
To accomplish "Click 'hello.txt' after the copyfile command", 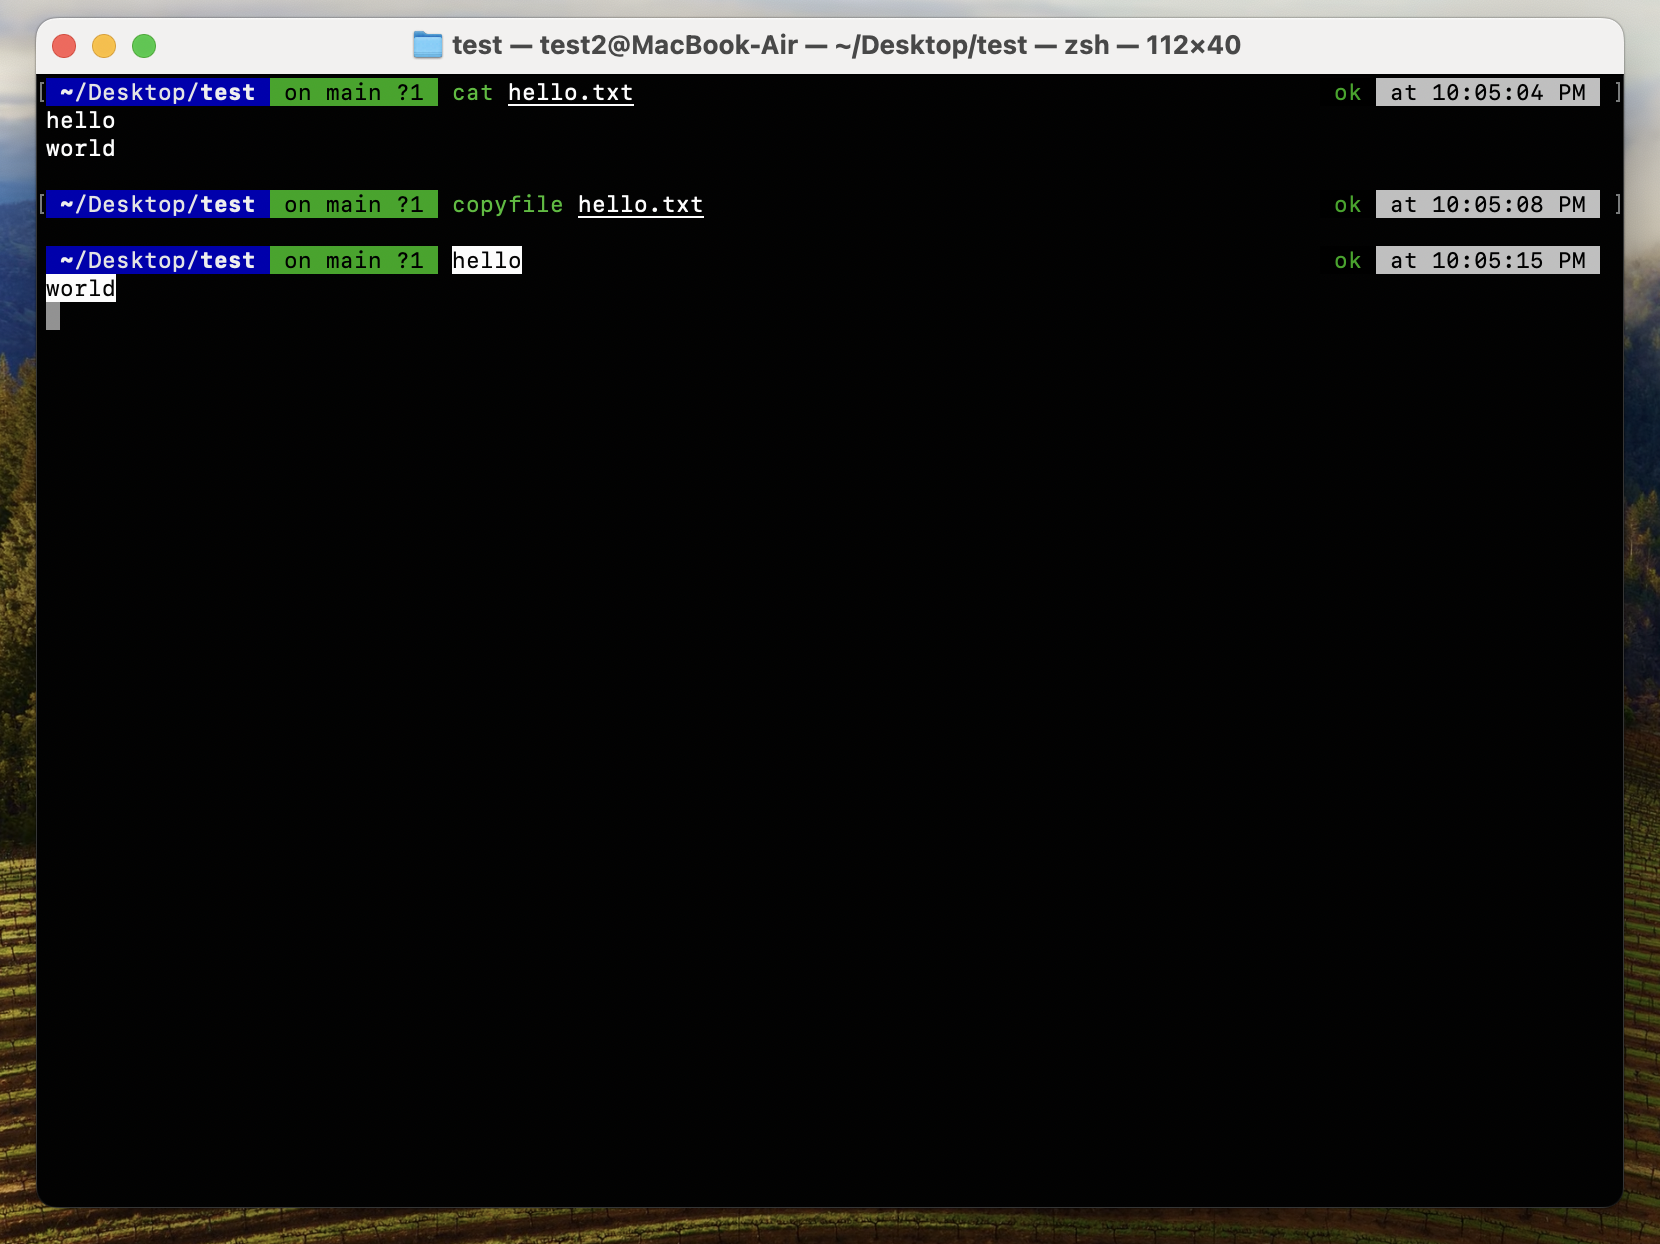I will coord(641,205).
